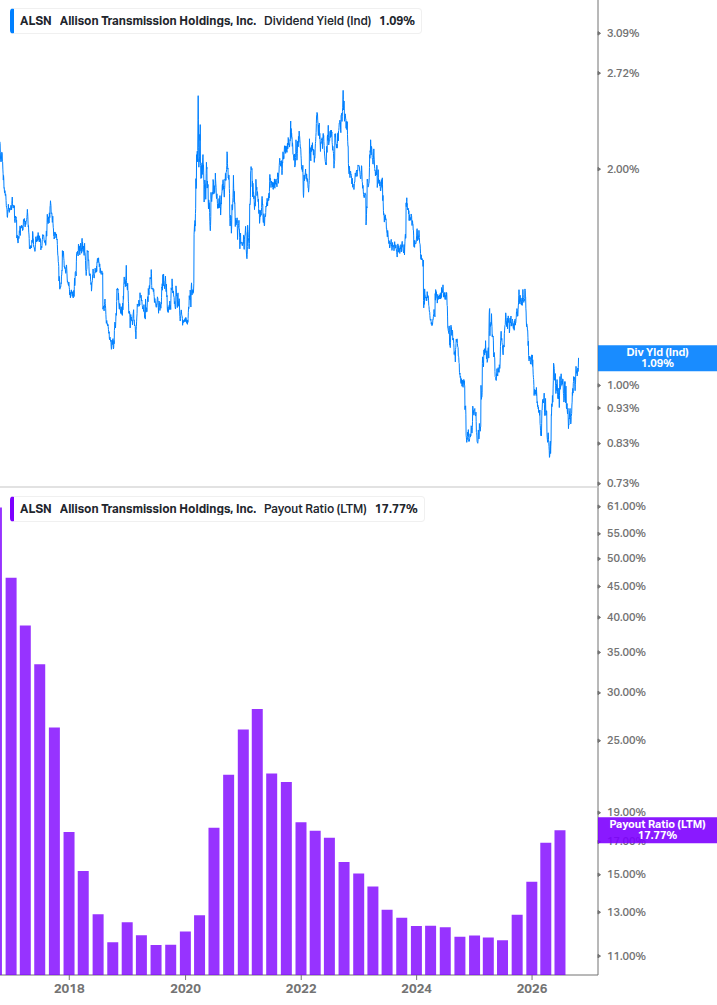
Task: Click the 15.00% payout axis label
Action: (627, 874)
